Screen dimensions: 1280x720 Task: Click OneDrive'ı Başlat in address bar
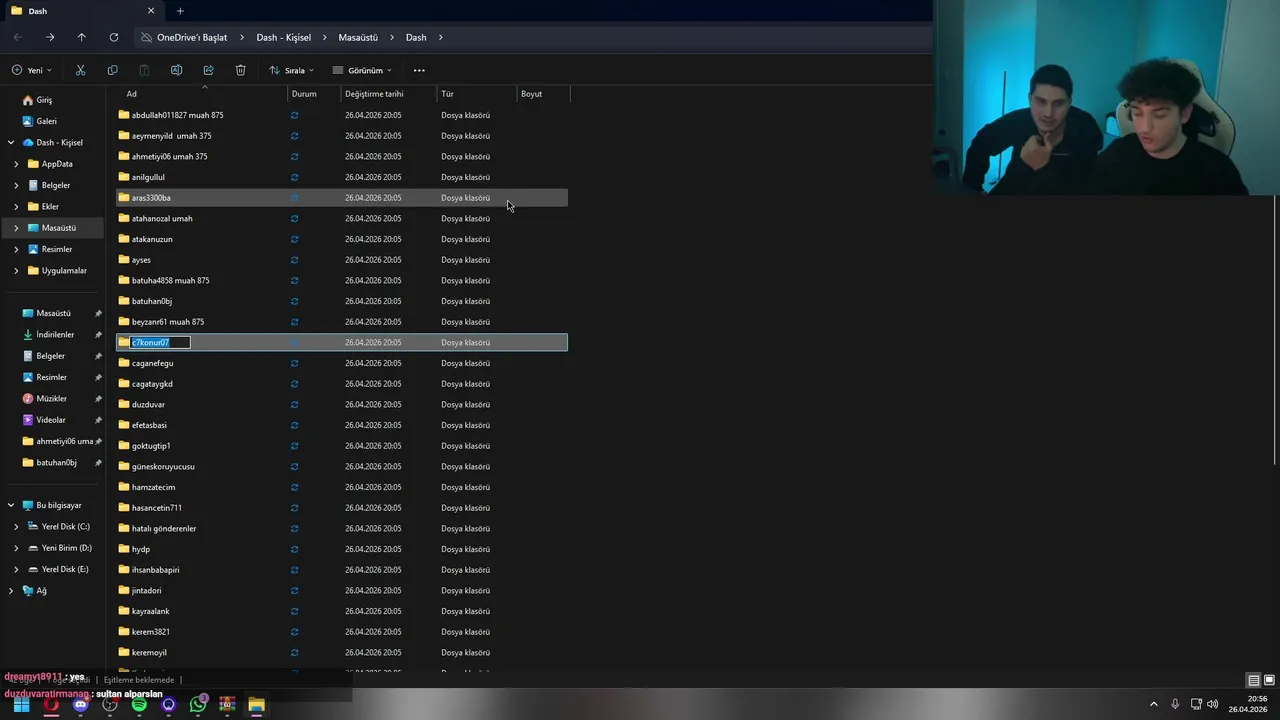click(x=192, y=37)
